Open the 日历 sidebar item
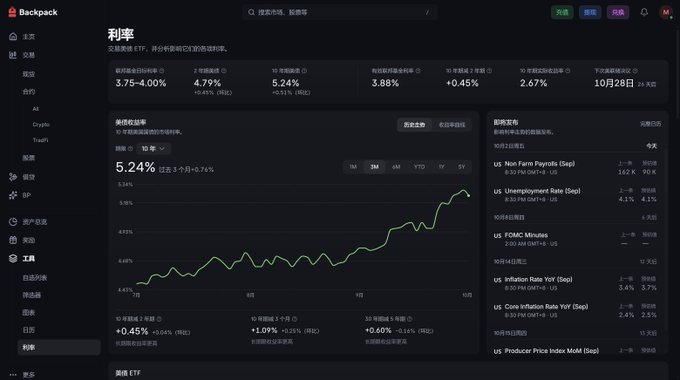The image size is (680, 380). pyautogui.click(x=29, y=330)
